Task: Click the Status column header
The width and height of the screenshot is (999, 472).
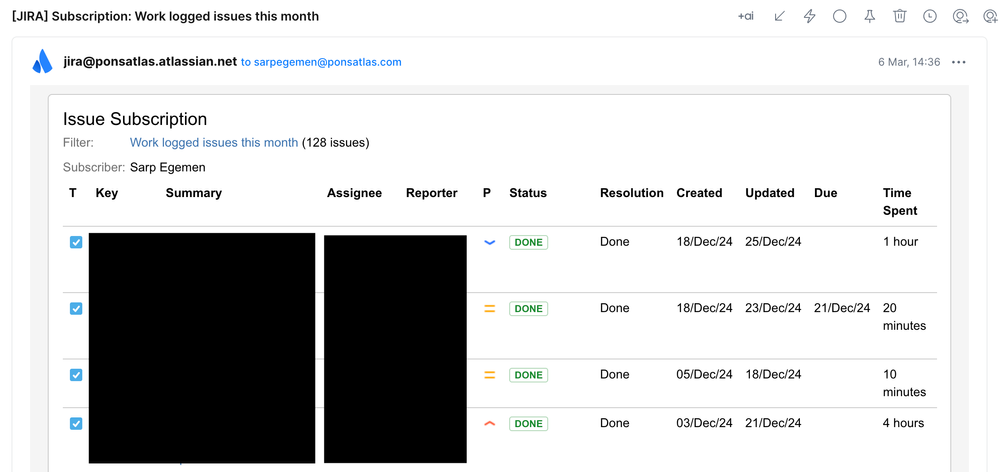Action: point(528,193)
